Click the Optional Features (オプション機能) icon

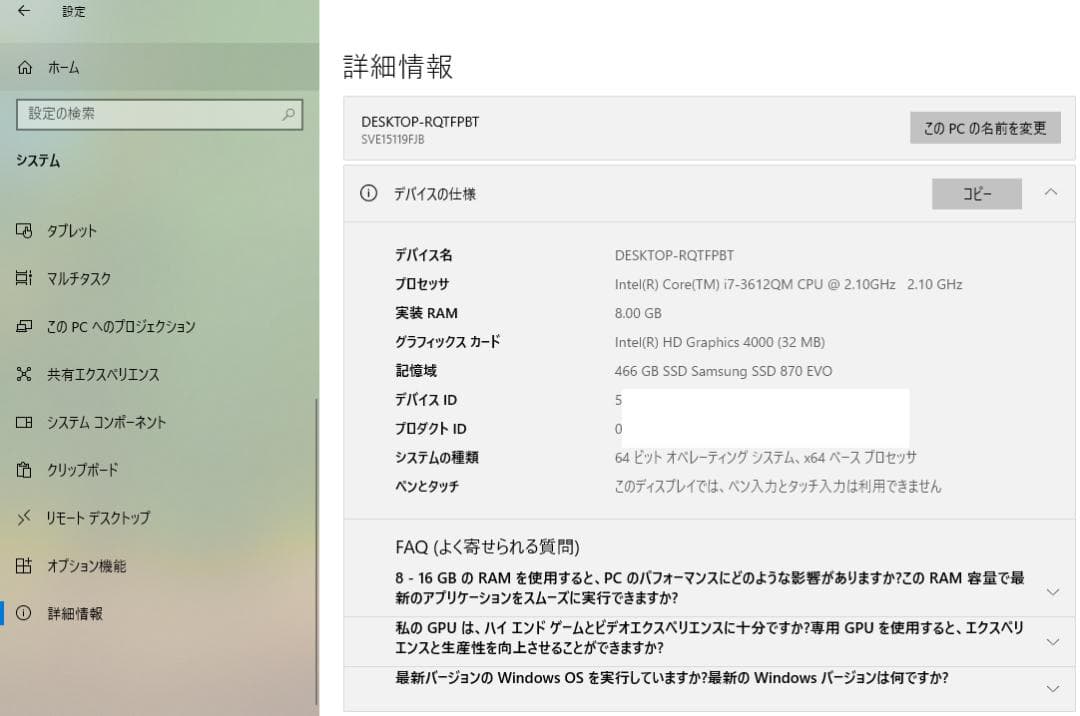[x=24, y=566]
